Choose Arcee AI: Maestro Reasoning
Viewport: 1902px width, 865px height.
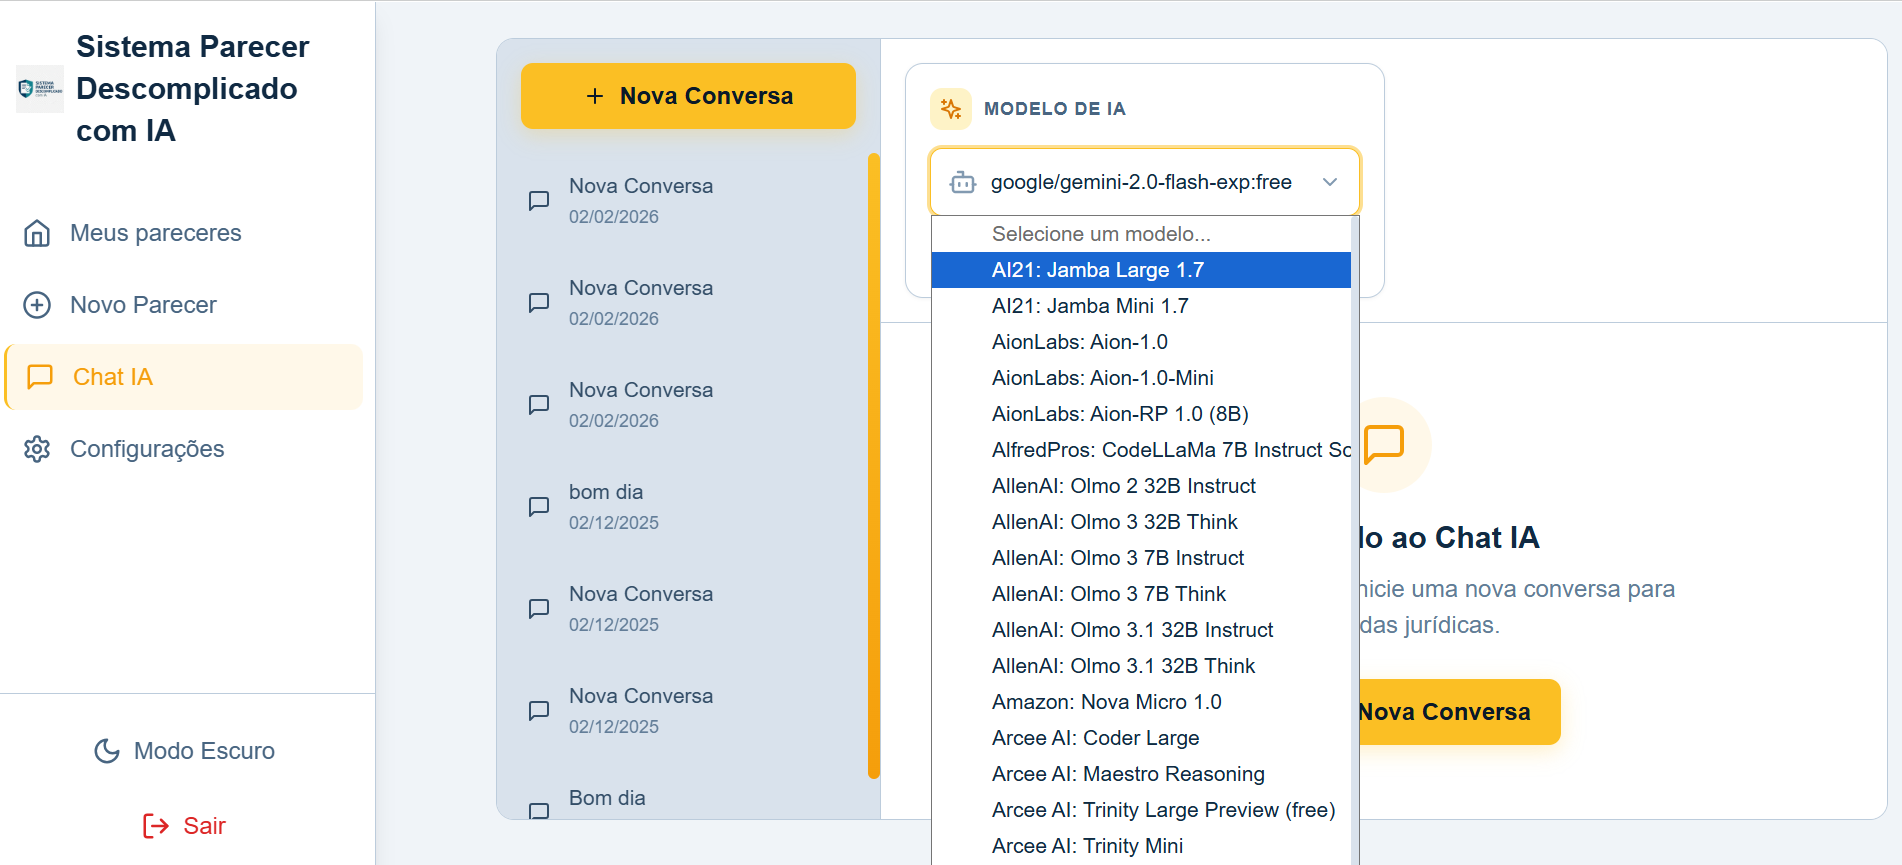[x=1141, y=774]
